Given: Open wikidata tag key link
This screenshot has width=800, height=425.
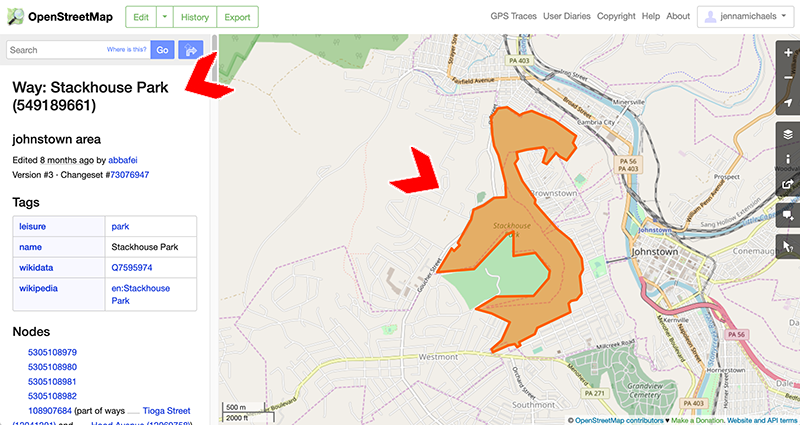Looking at the screenshot, I should coord(36,267).
